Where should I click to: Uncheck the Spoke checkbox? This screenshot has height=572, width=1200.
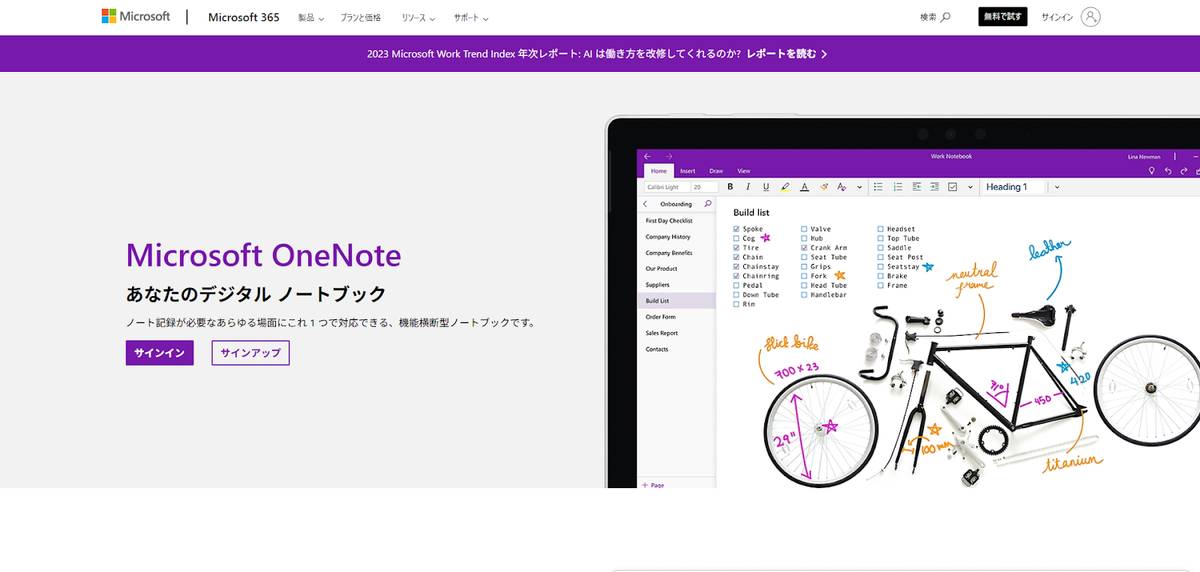[737, 229]
